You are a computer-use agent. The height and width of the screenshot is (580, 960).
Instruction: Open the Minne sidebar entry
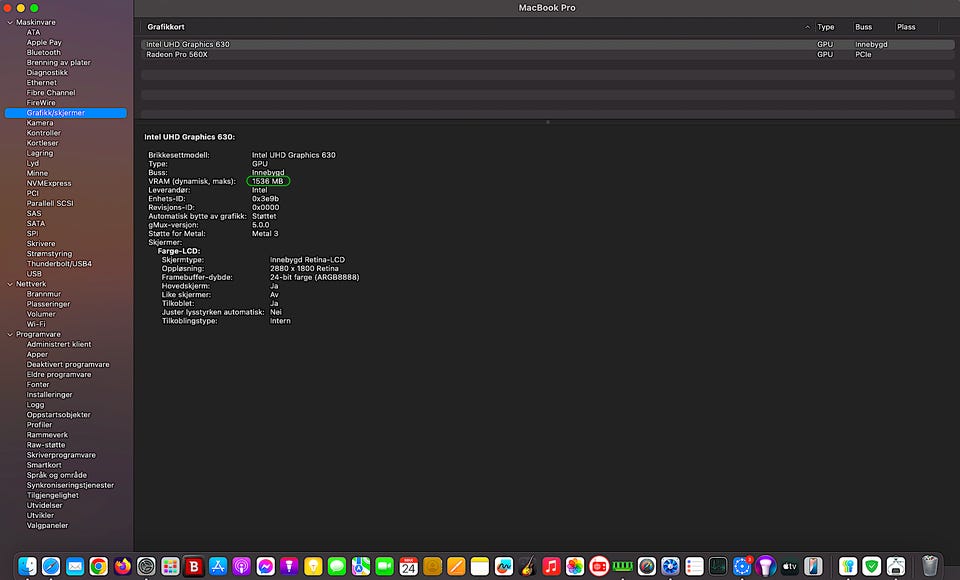[37, 173]
